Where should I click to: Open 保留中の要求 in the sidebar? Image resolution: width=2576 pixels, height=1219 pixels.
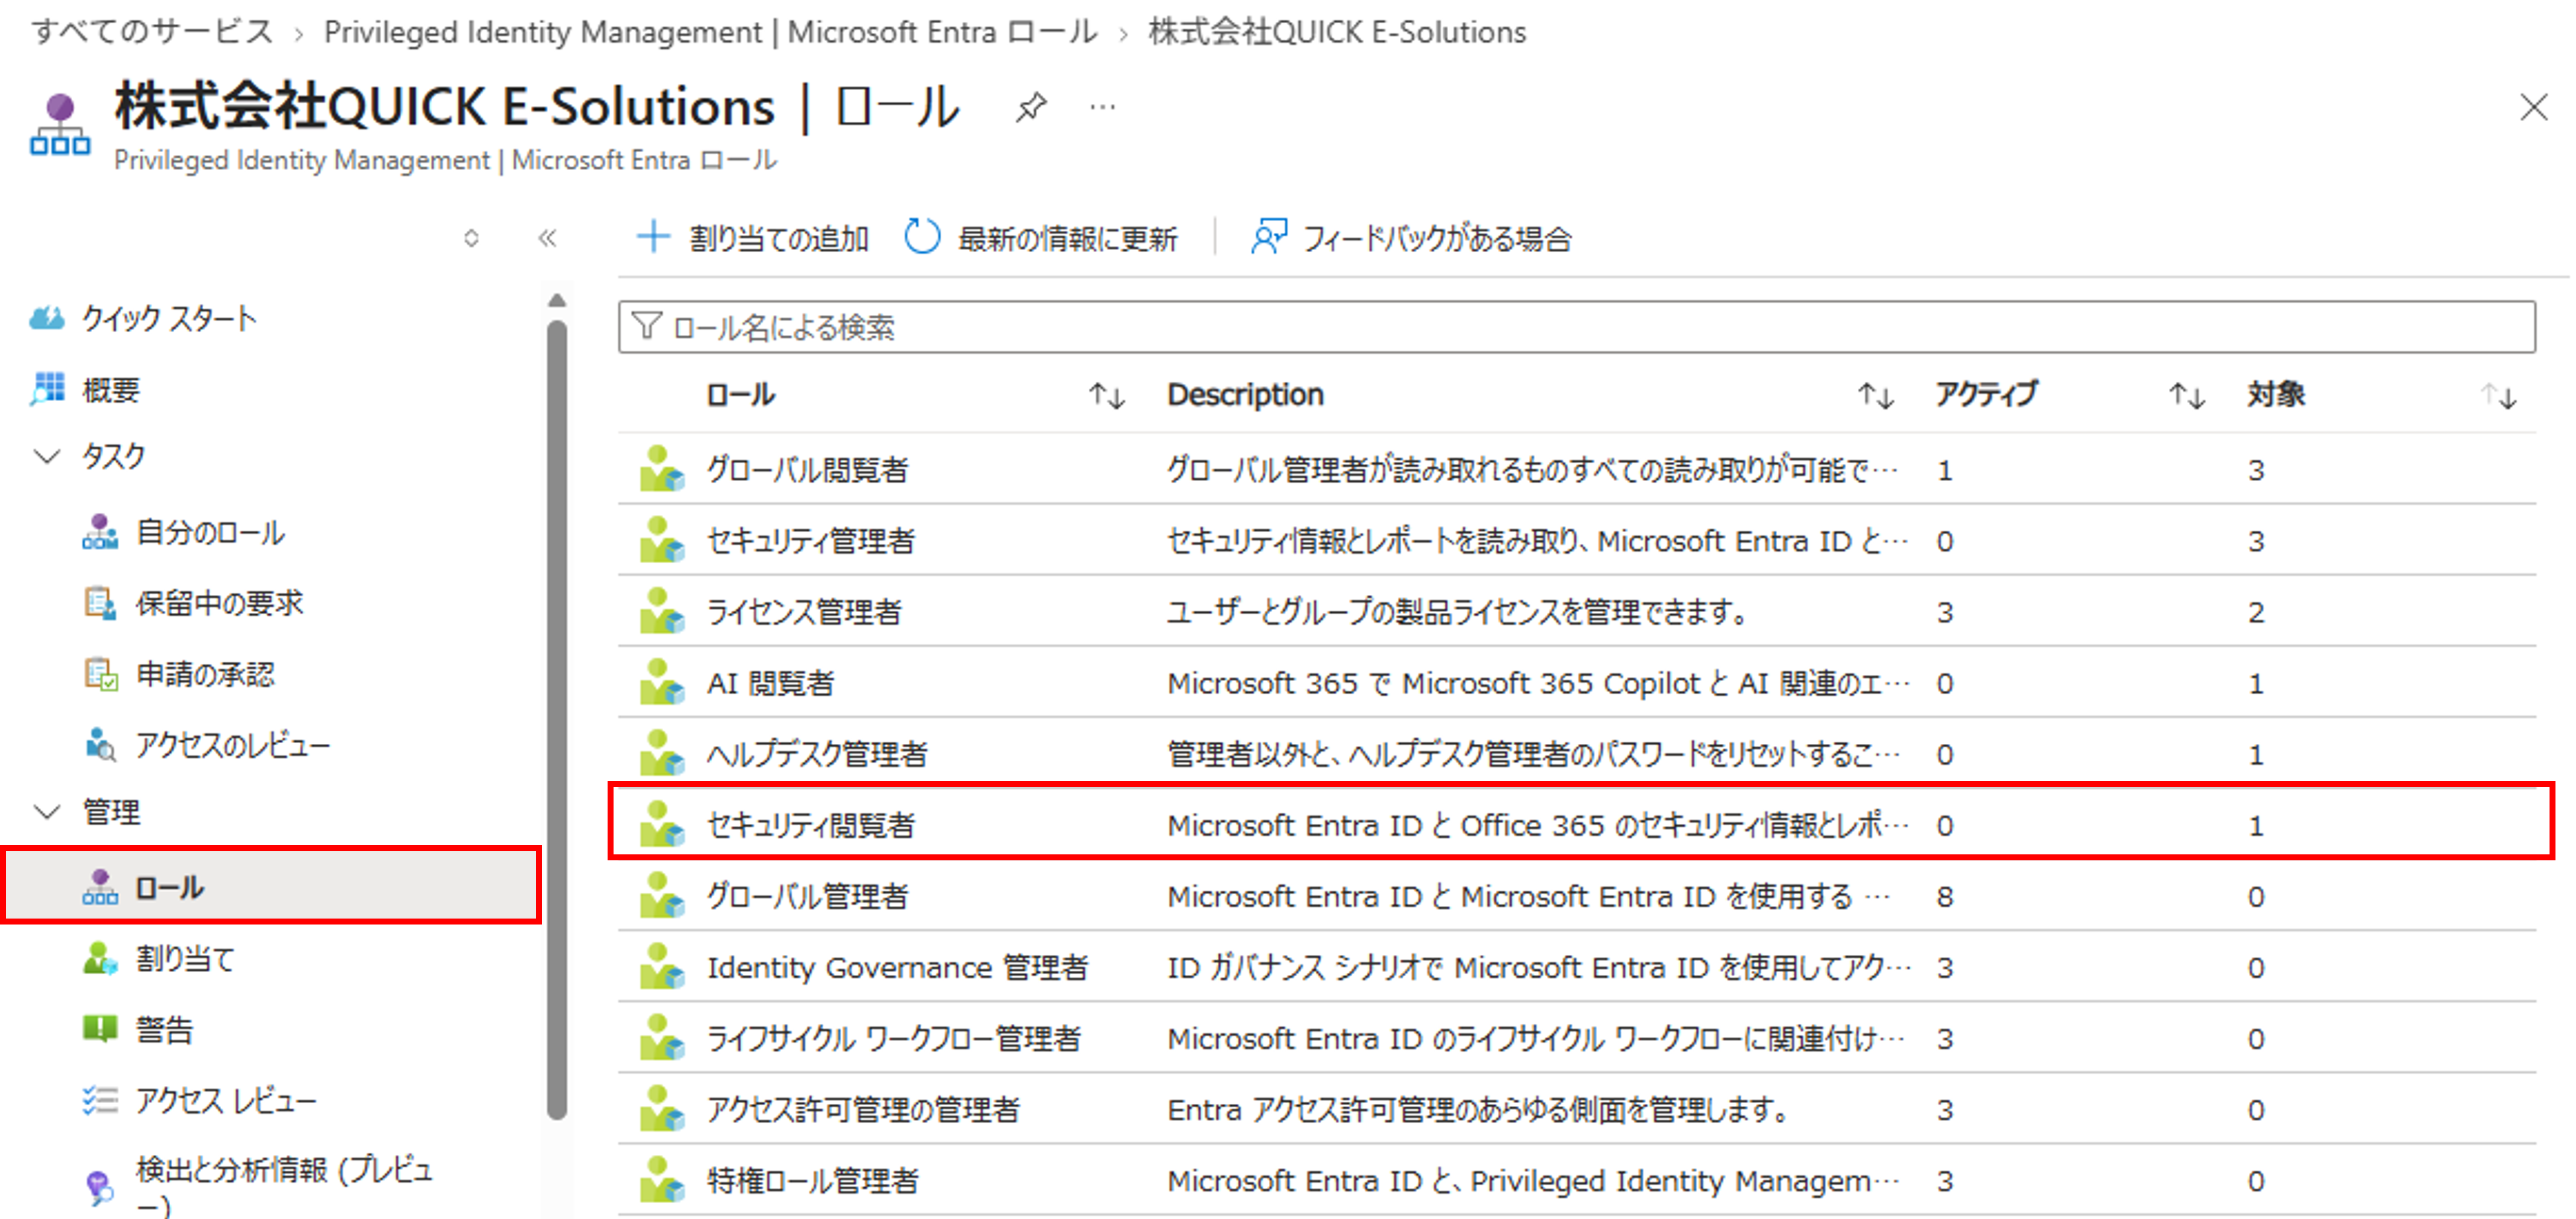(220, 603)
